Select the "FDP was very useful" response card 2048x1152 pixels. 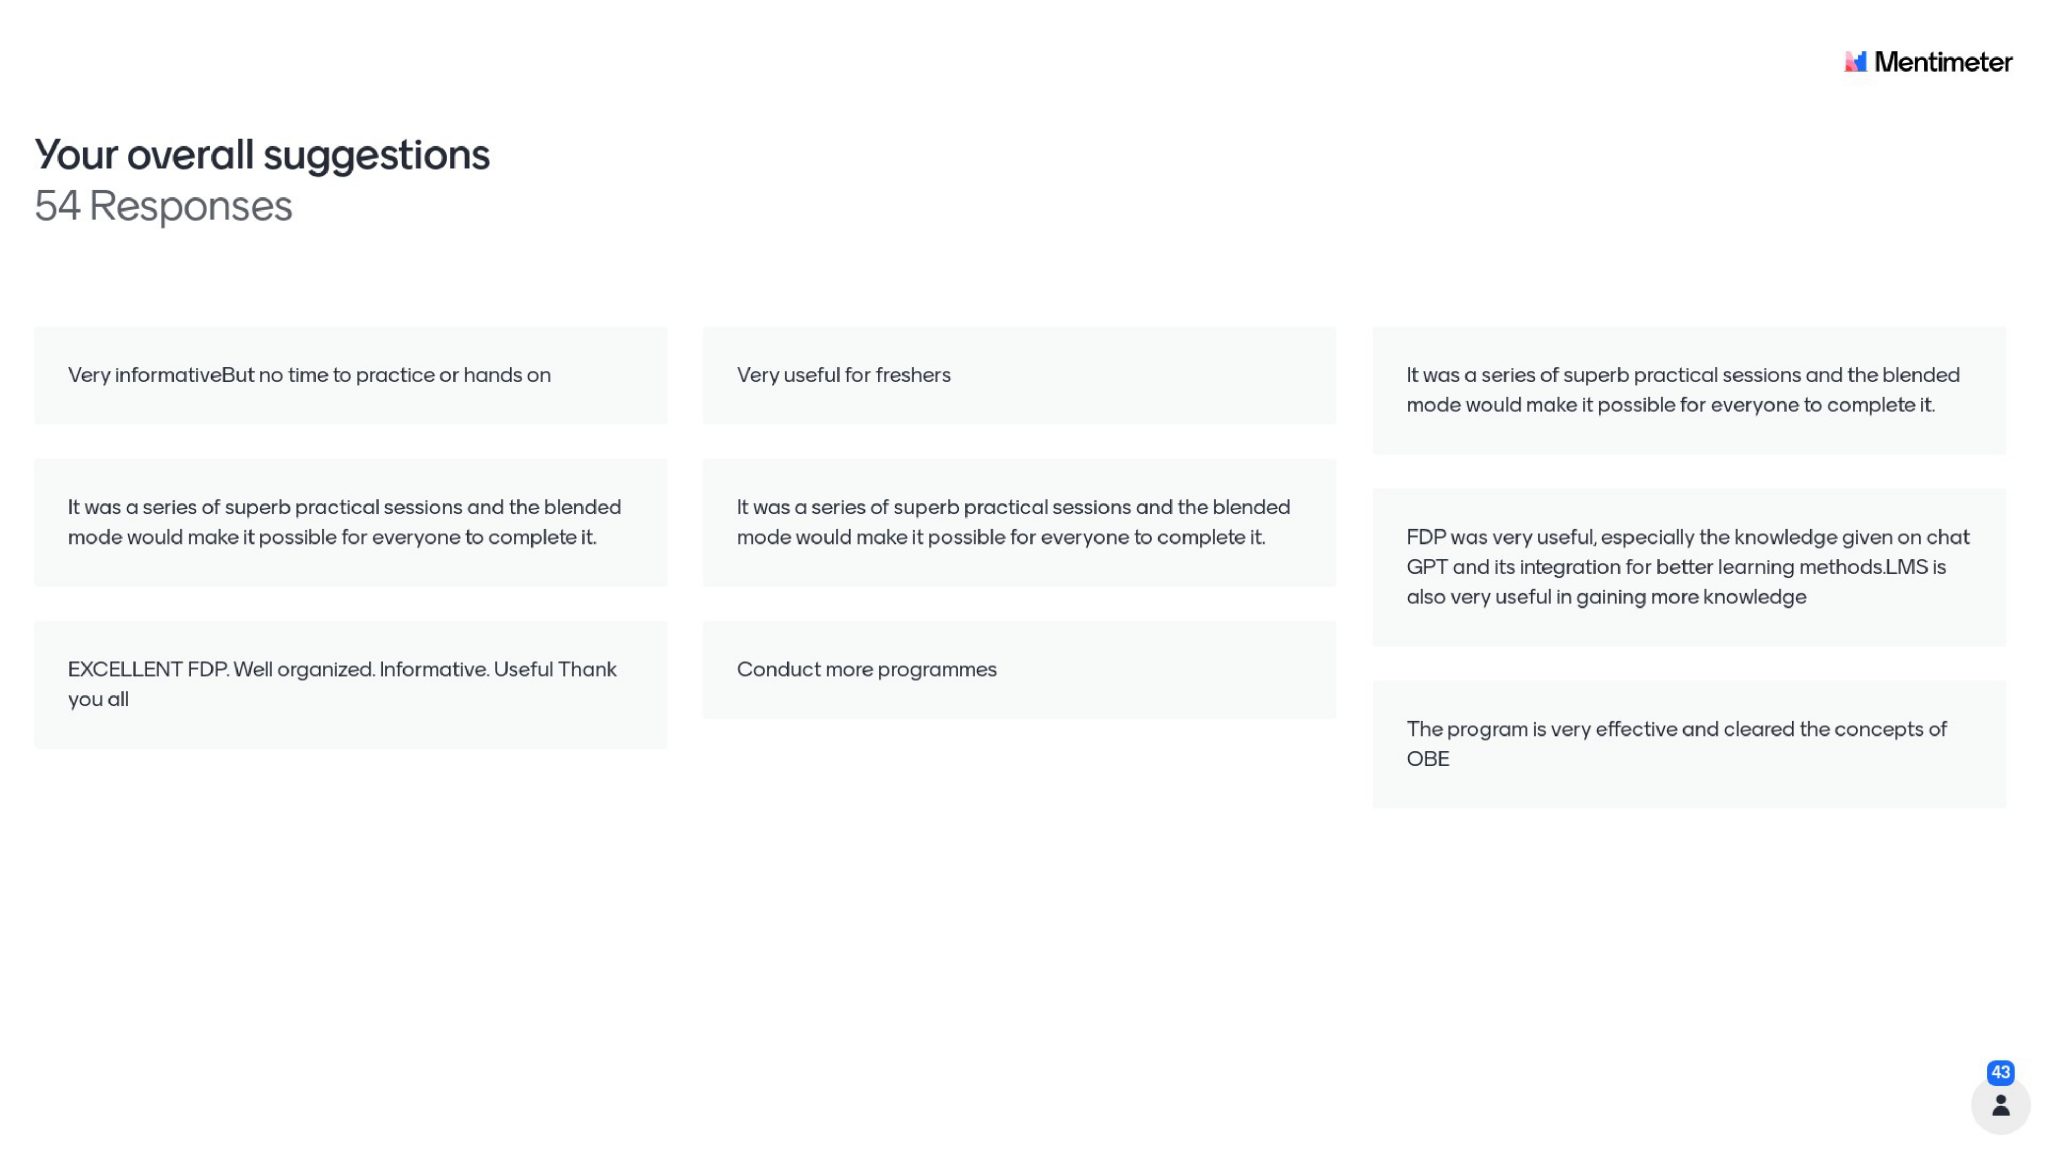coord(1688,567)
